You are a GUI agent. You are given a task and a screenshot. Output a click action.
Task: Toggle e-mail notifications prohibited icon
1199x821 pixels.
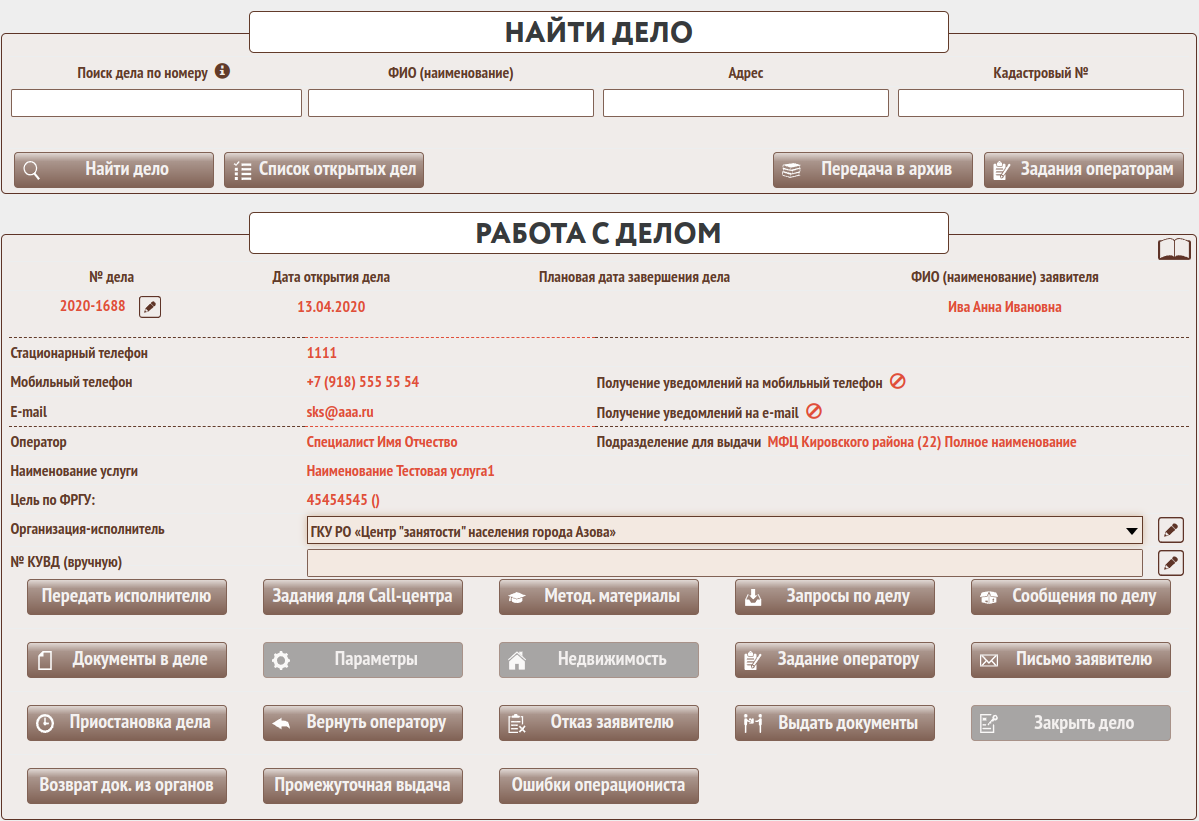(x=813, y=412)
